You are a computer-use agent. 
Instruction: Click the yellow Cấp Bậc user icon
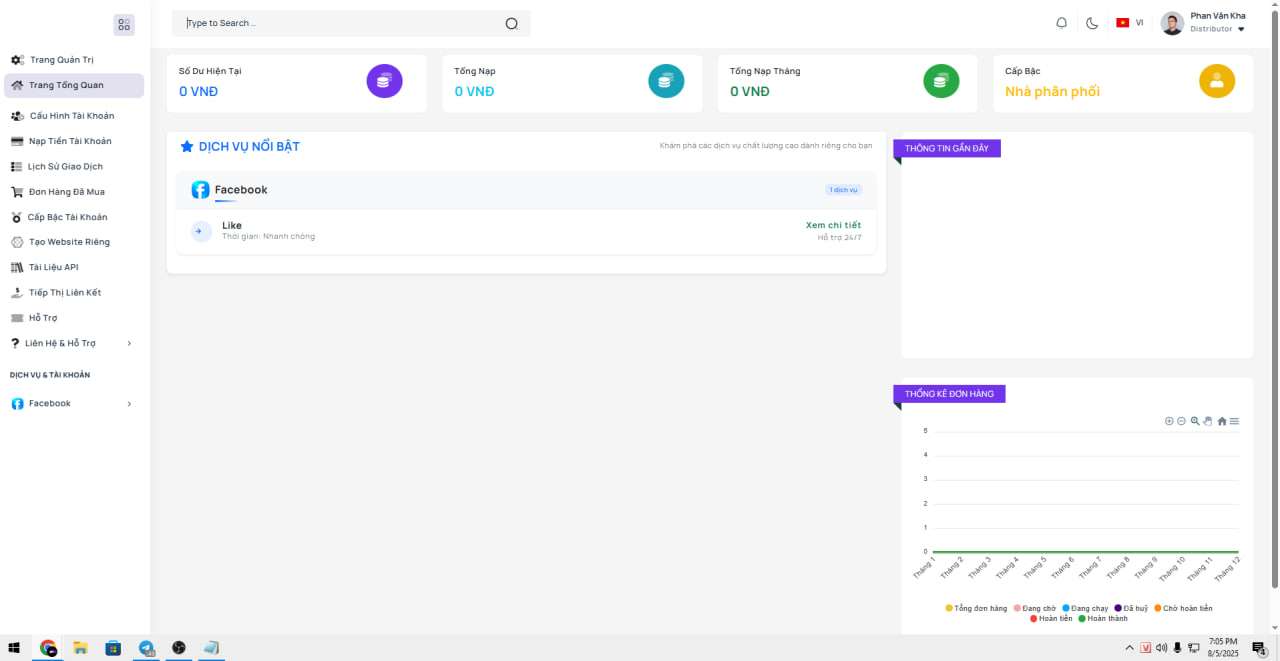click(1217, 81)
